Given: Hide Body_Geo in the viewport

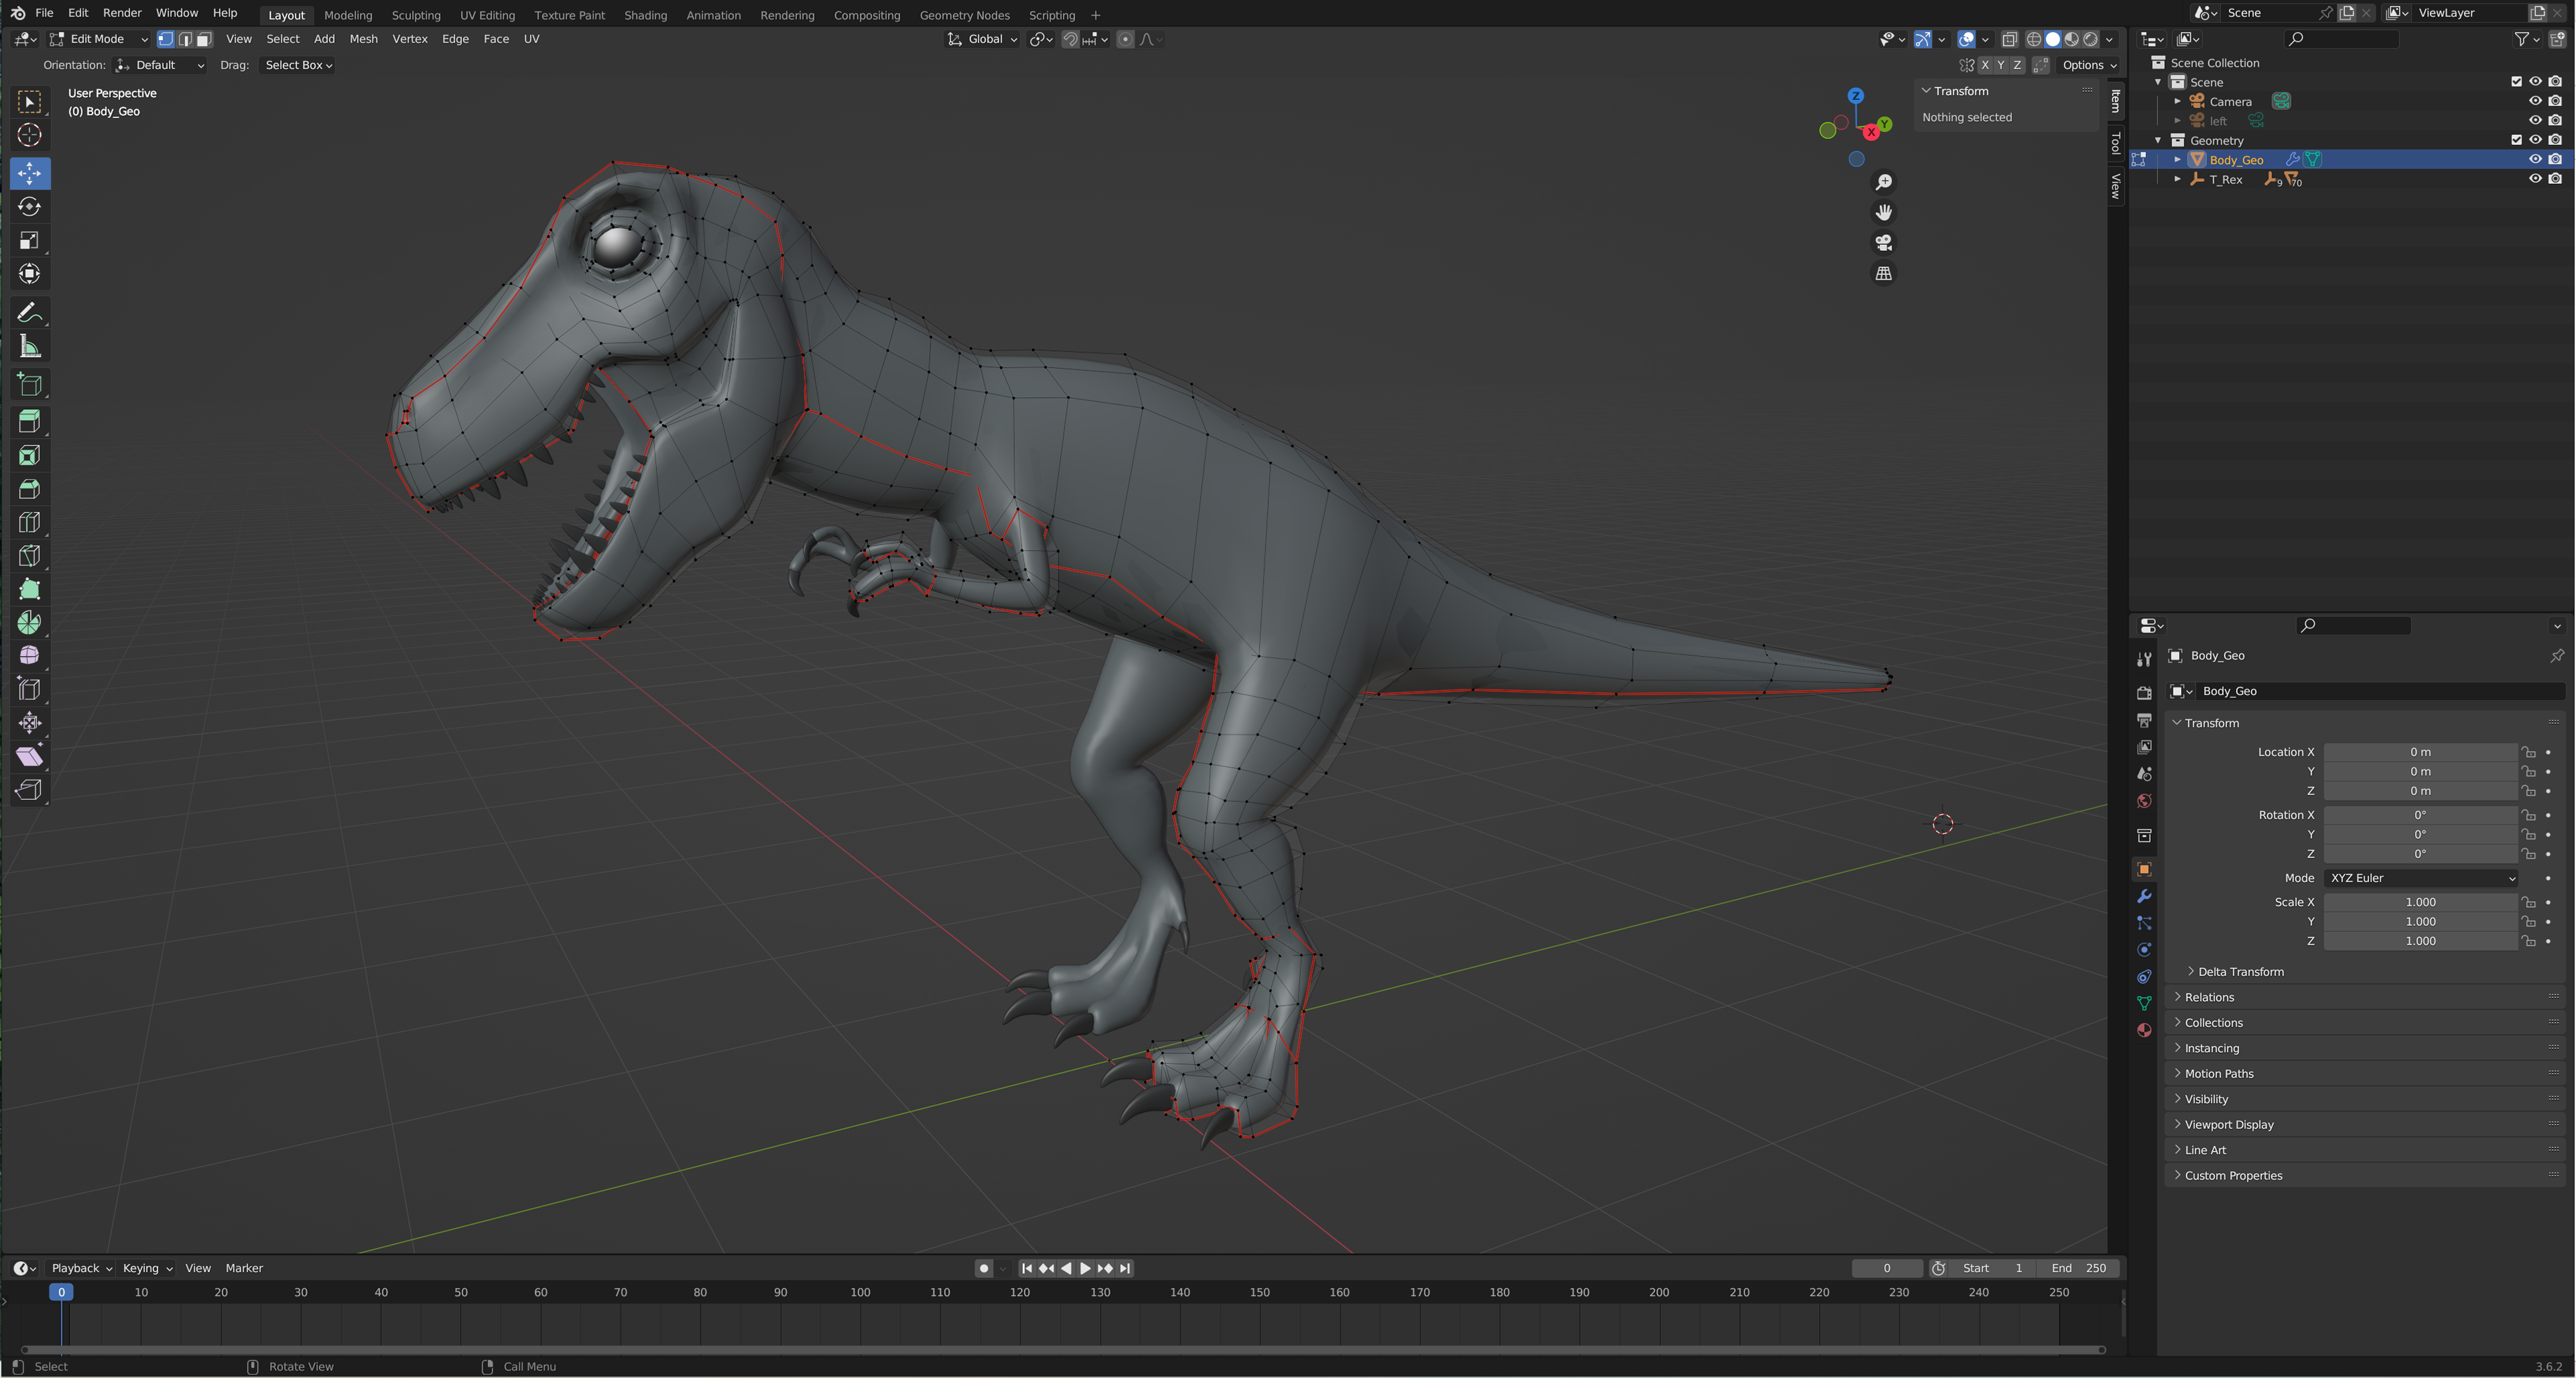Looking at the screenshot, I should point(2535,160).
